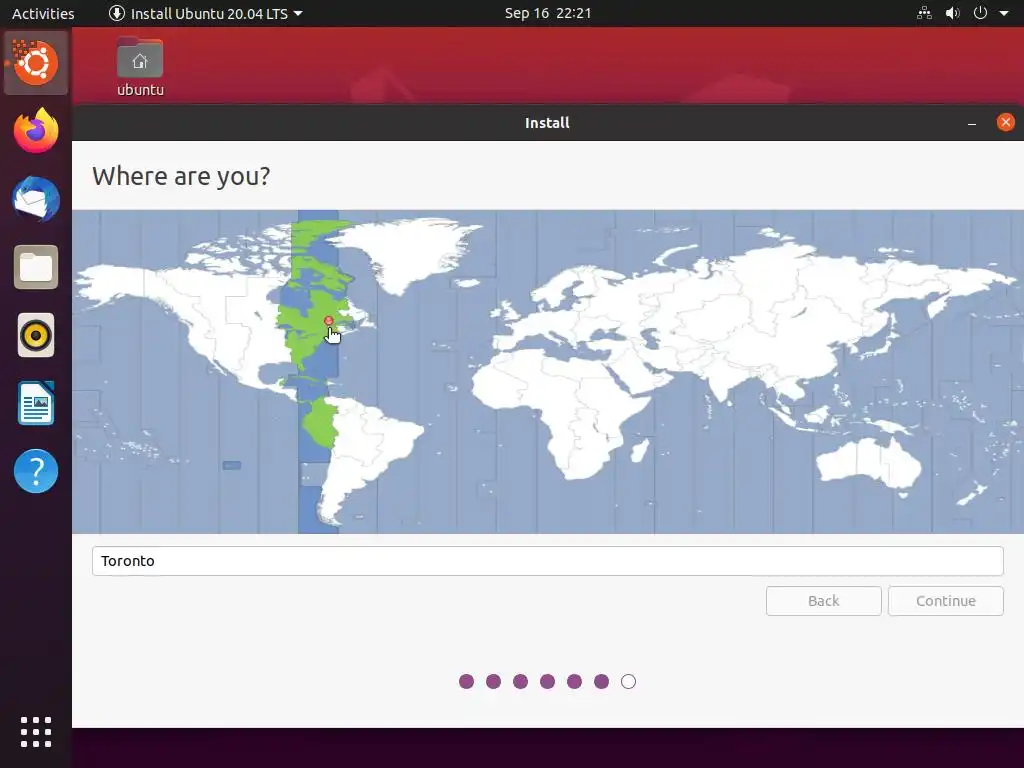1024x768 pixels.
Task: Open the Ubuntu installer icon in dock
Action: pyautogui.click(x=36, y=63)
